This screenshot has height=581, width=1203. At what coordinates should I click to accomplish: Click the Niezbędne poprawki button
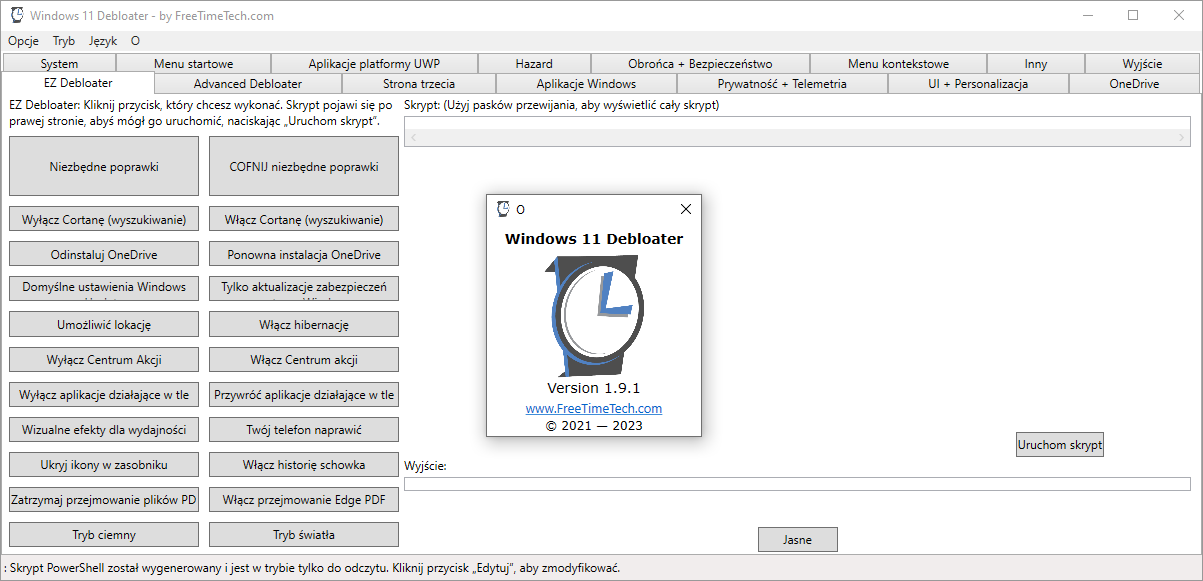pos(104,167)
